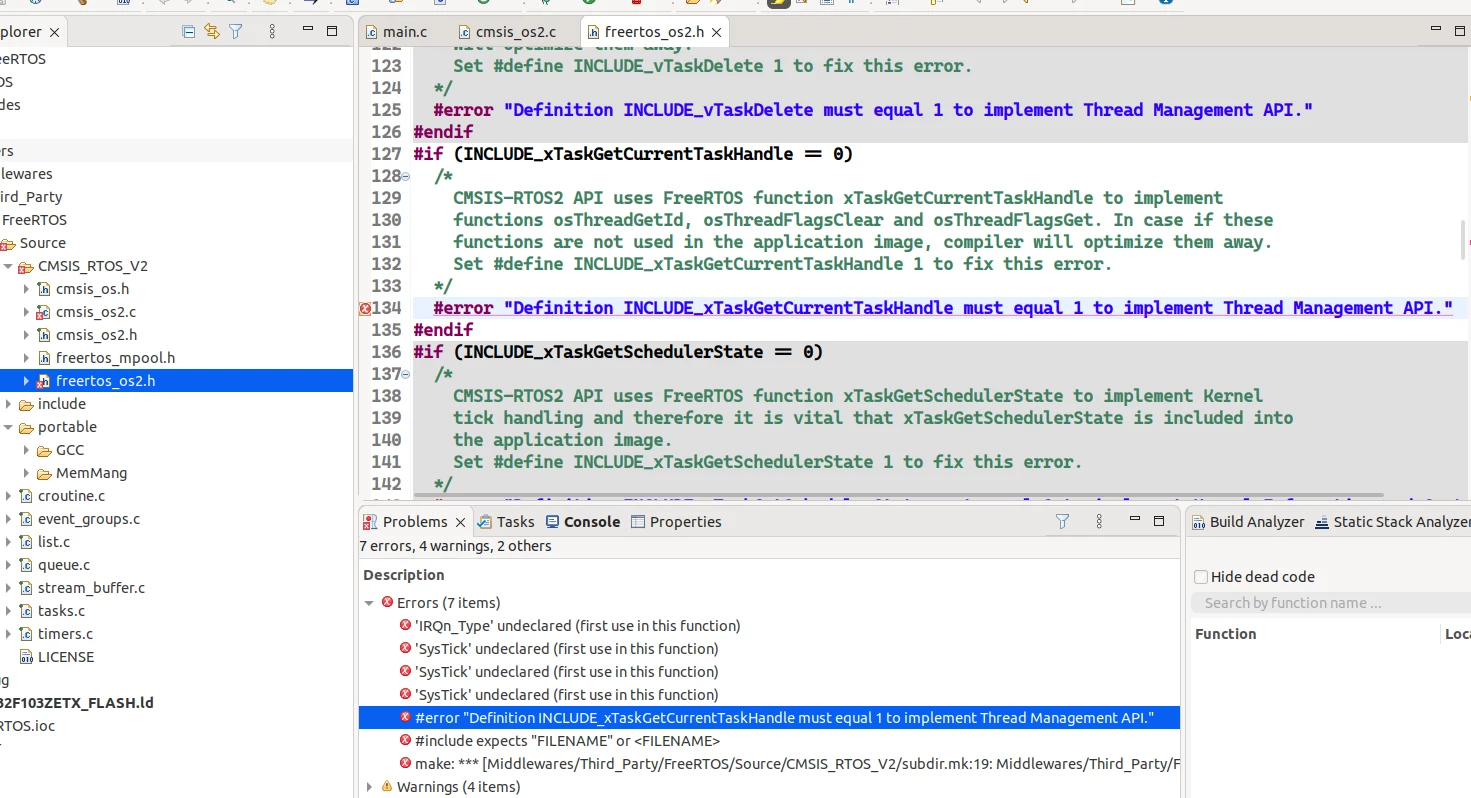Viewport: 1471px width, 798px height.
Task: Collapse the comment fold on line 137
Action: pos(405,375)
